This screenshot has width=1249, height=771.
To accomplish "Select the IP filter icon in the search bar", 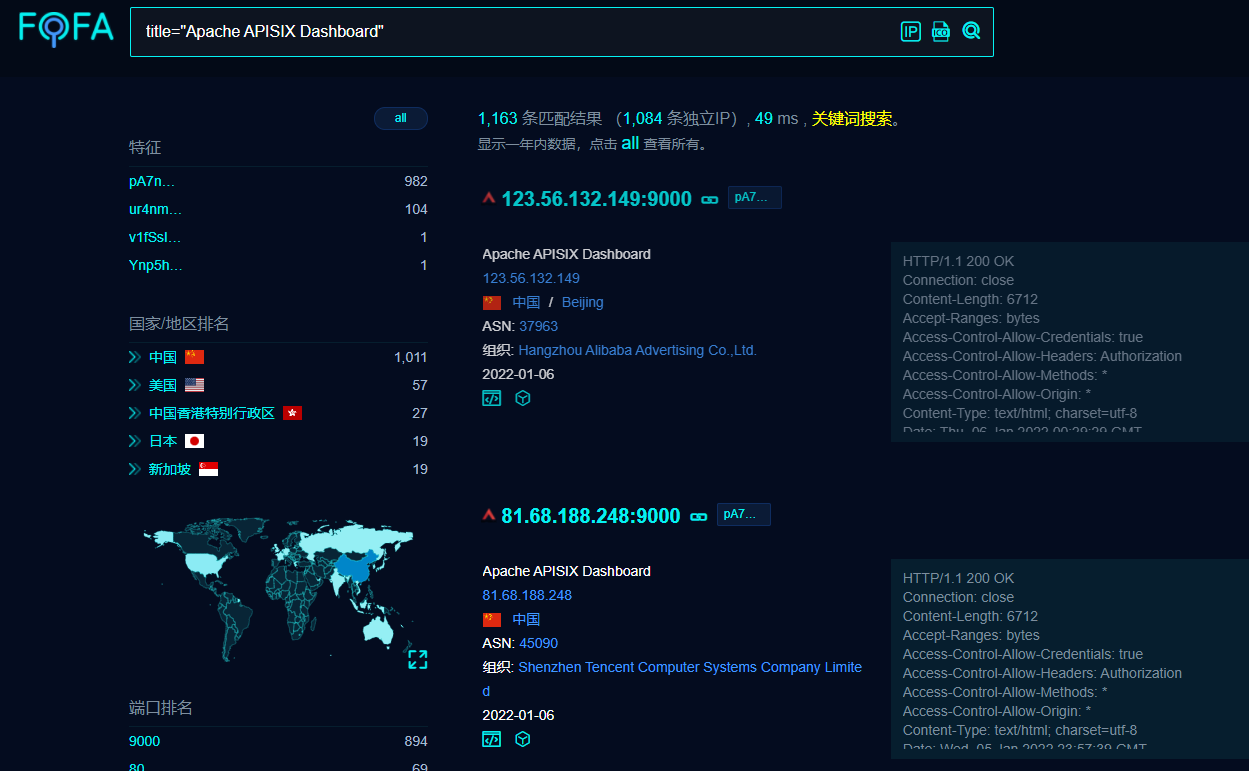I will point(910,31).
